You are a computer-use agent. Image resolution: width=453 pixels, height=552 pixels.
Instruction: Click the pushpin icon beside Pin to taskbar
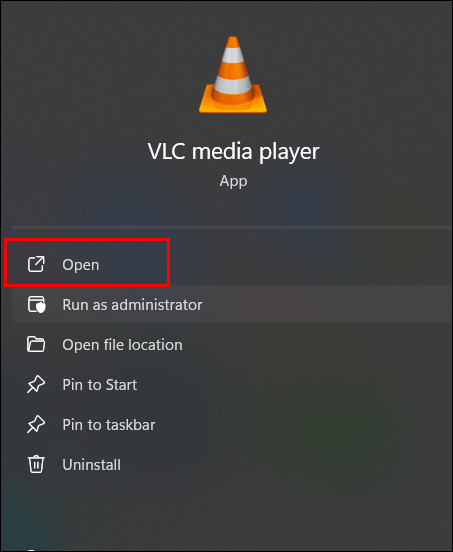click(36, 425)
